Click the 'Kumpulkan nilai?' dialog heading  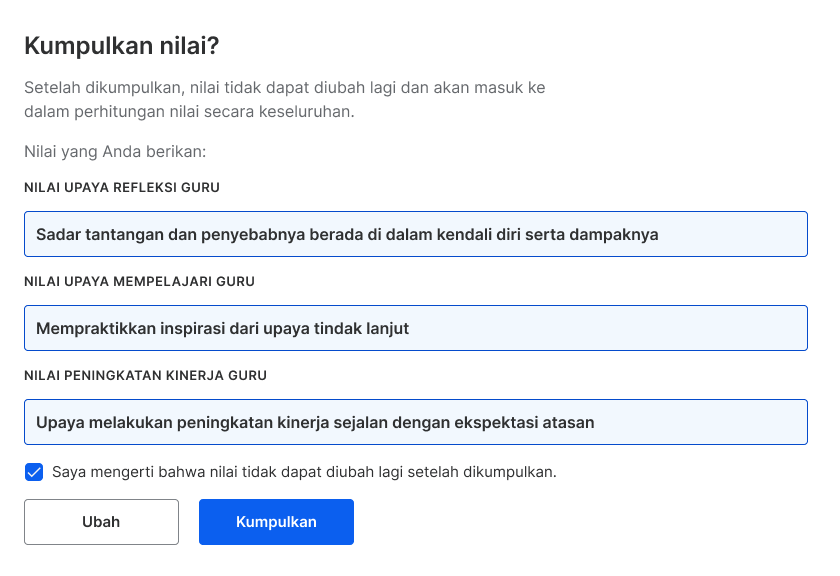[122, 46]
